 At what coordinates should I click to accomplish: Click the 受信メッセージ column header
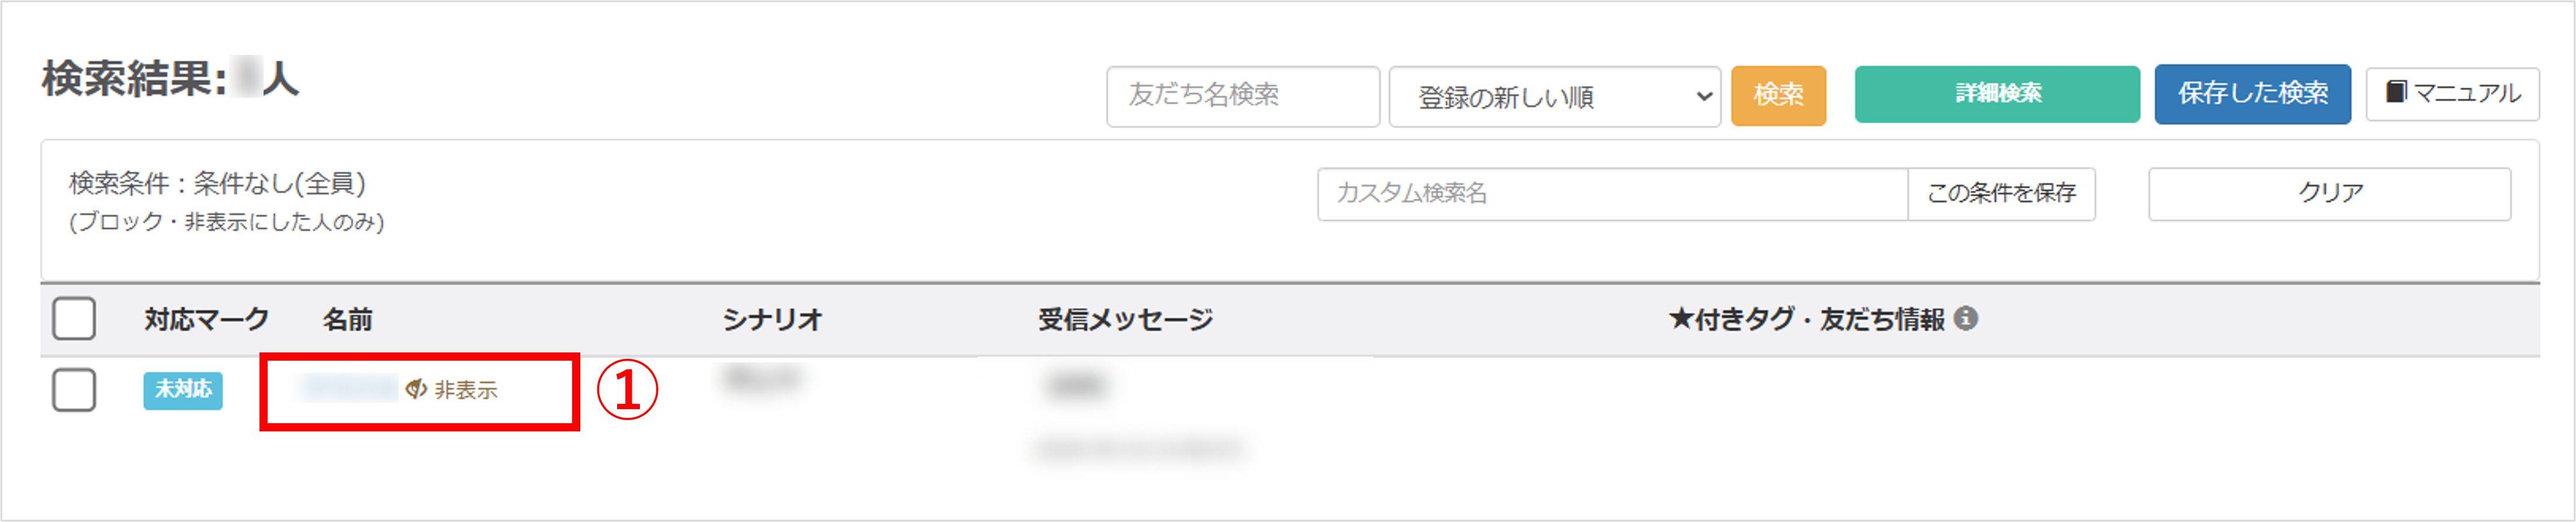coord(1125,319)
